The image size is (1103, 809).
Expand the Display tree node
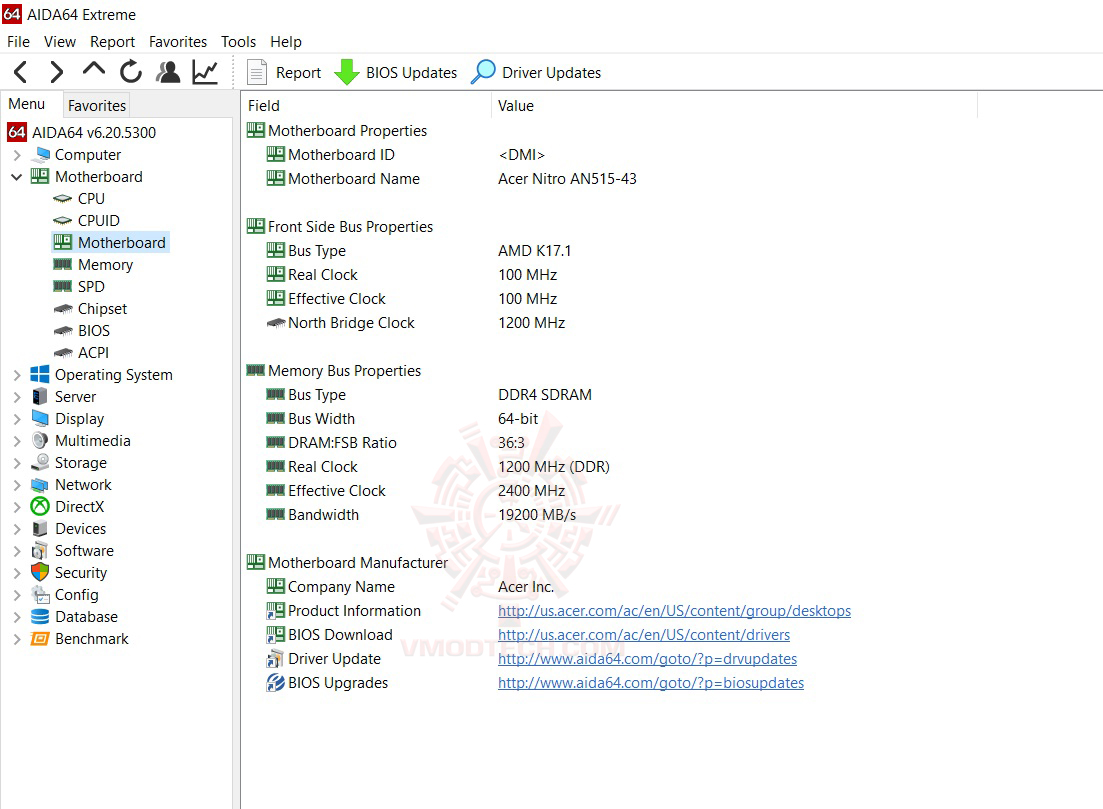[x=17, y=419]
